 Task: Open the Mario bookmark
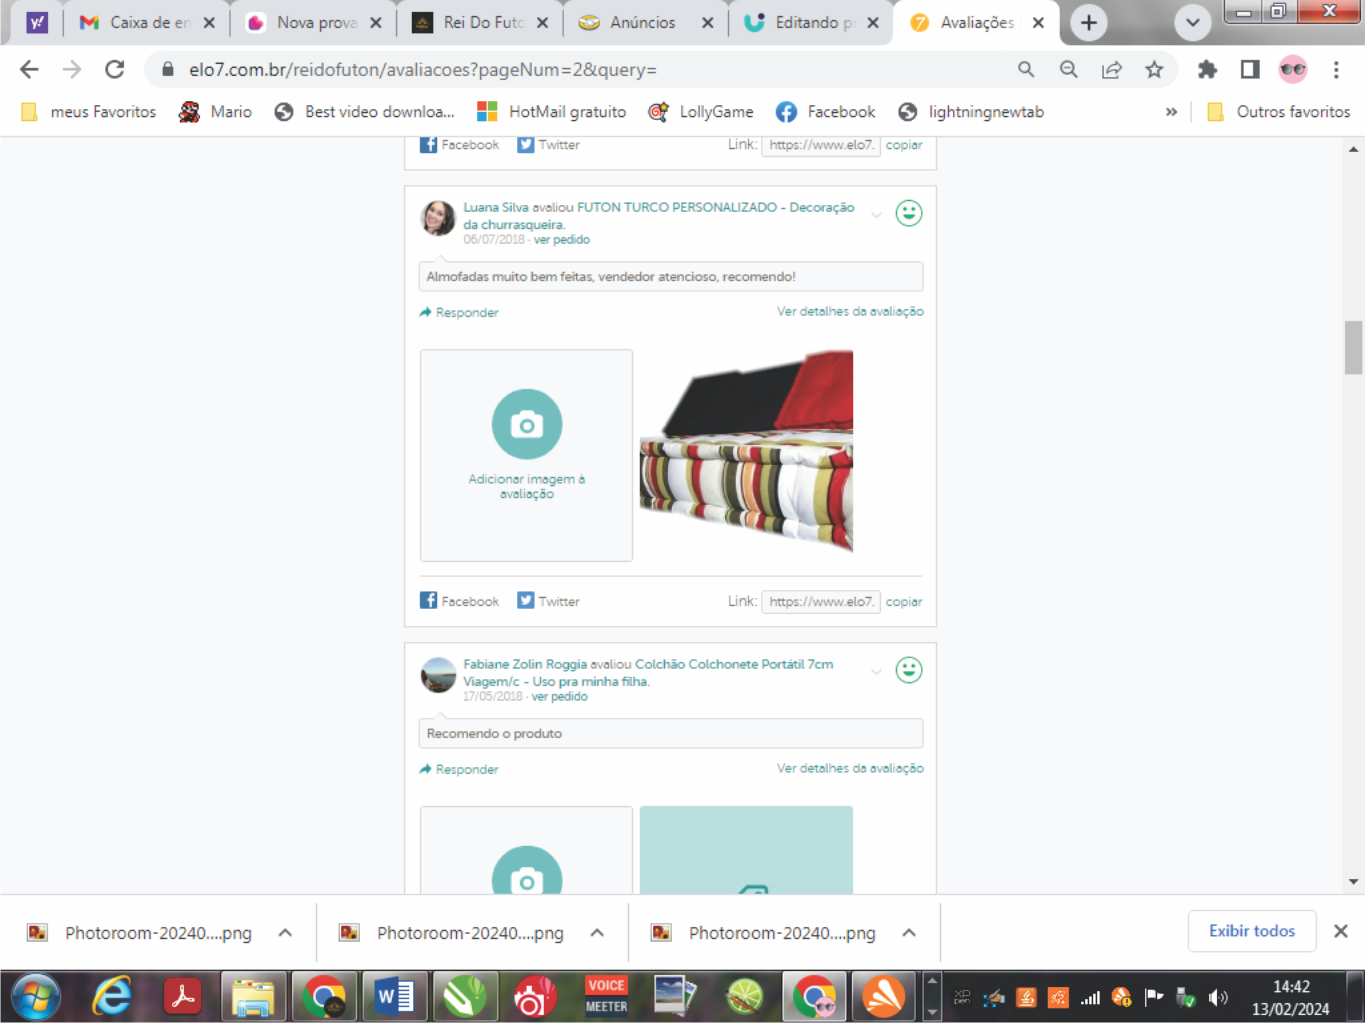pos(215,112)
